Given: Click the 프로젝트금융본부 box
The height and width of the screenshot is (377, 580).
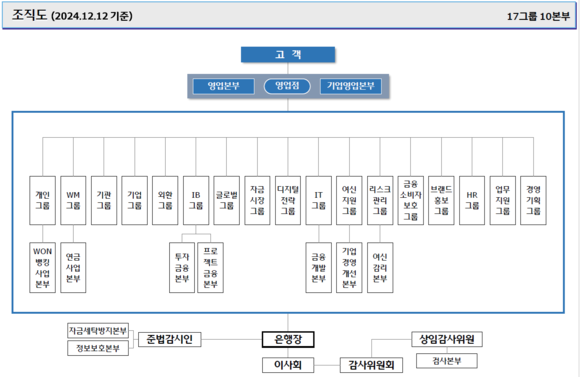Looking at the screenshot, I should pos(210,268).
